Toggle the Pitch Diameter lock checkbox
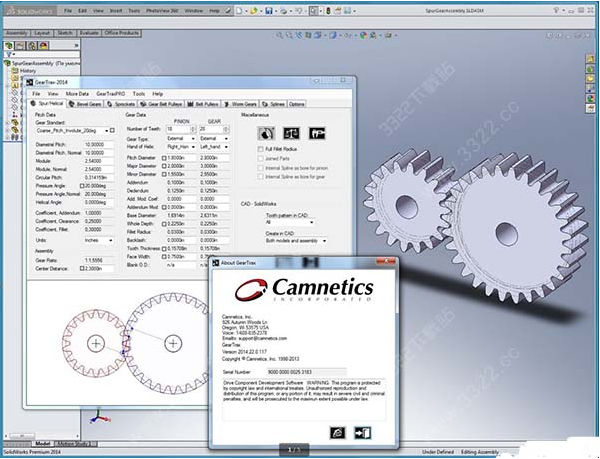600x459 pixels. point(164,158)
